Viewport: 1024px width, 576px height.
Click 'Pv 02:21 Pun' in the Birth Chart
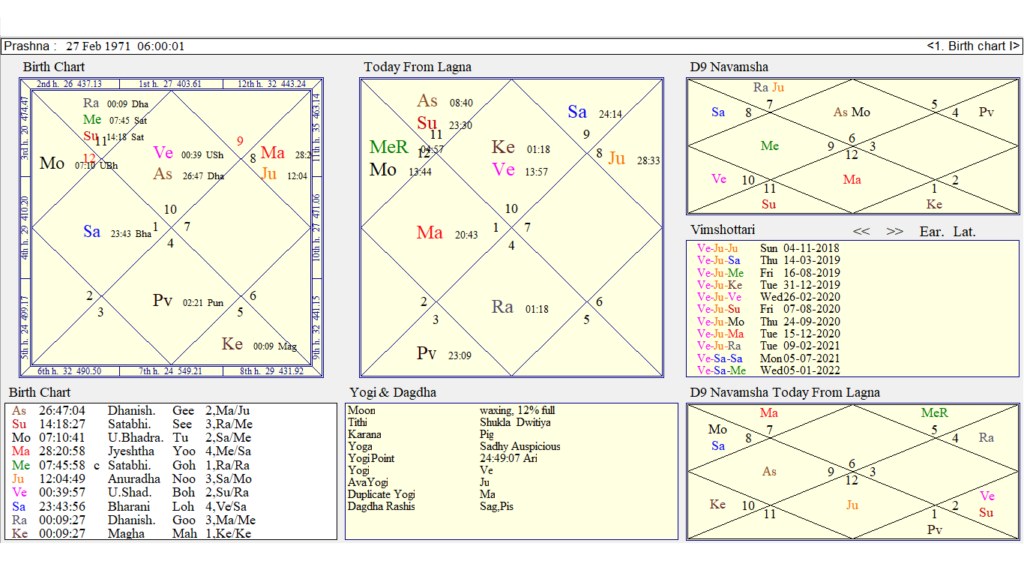coord(188,301)
